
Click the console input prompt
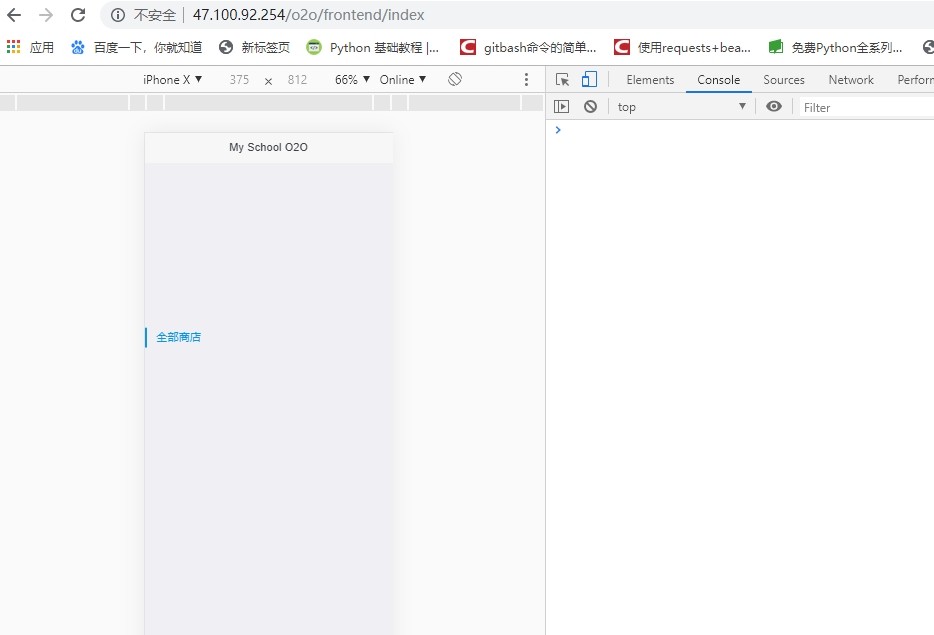coord(740,130)
